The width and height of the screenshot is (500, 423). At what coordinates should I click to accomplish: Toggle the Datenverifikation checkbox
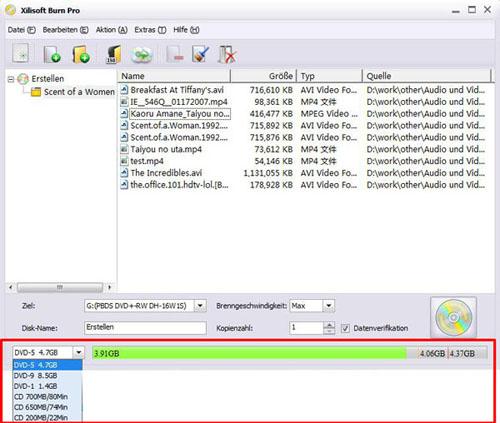tap(345, 328)
